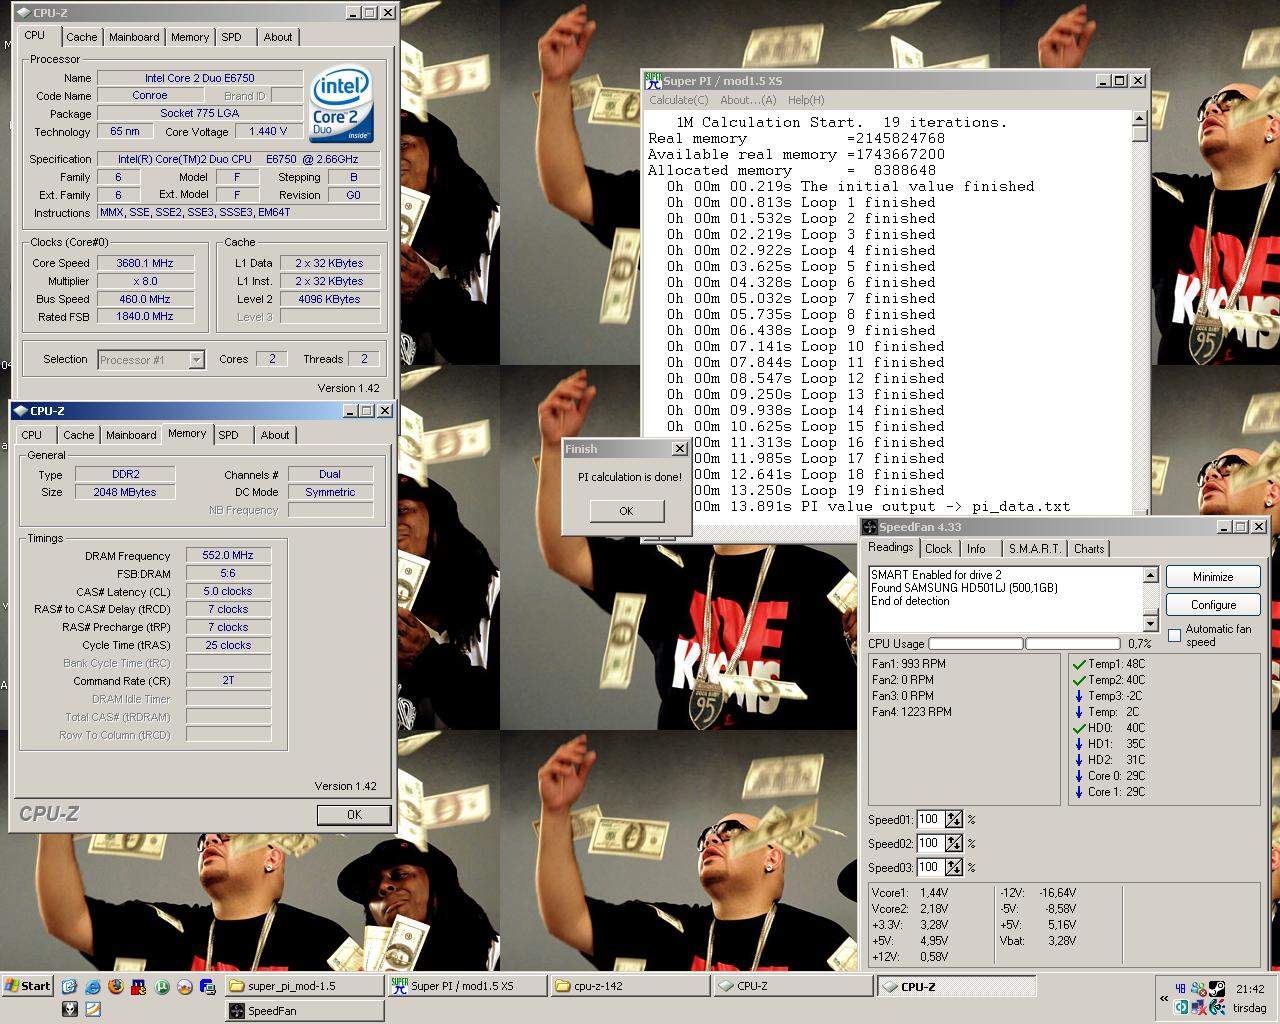1280x1024 pixels.
Task: Open the Calculate(C) menu in Super PI
Action: pyautogui.click(x=679, y=100)
